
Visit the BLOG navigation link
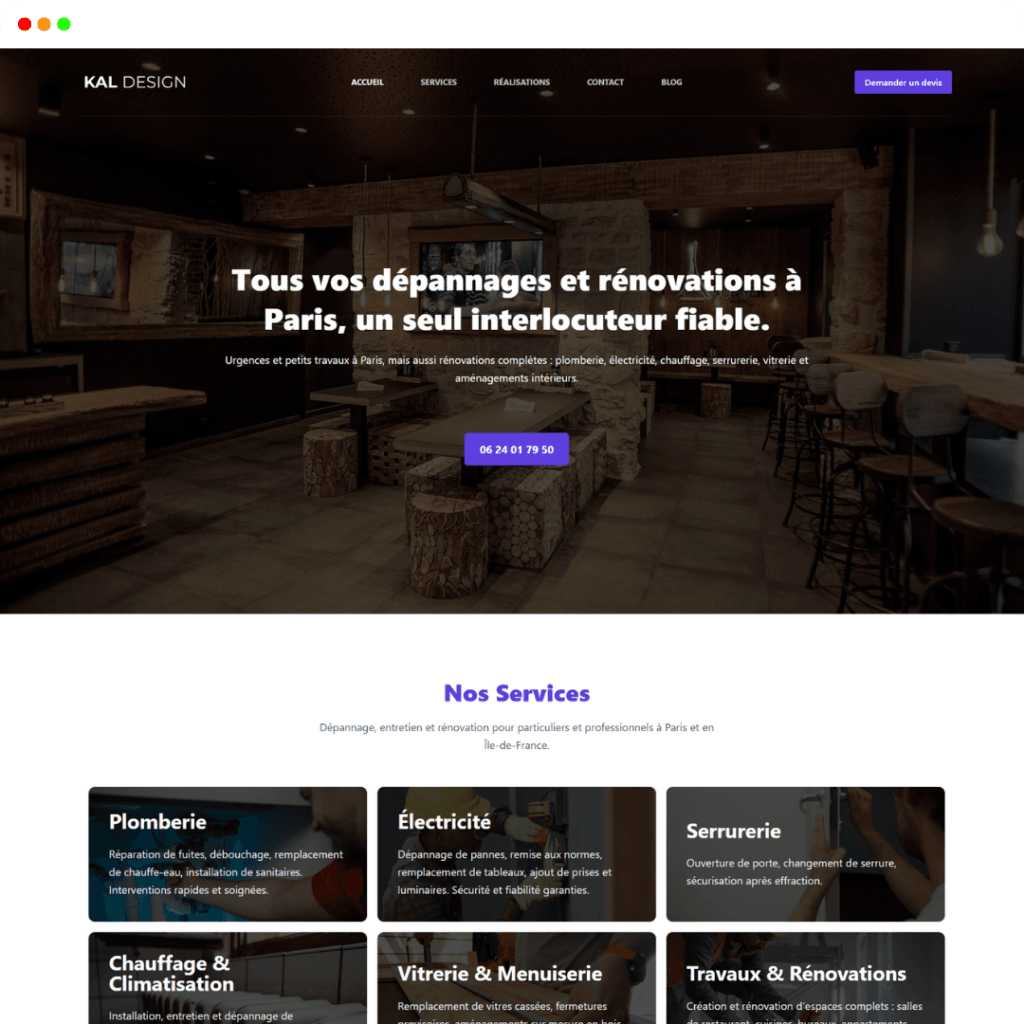671,82
